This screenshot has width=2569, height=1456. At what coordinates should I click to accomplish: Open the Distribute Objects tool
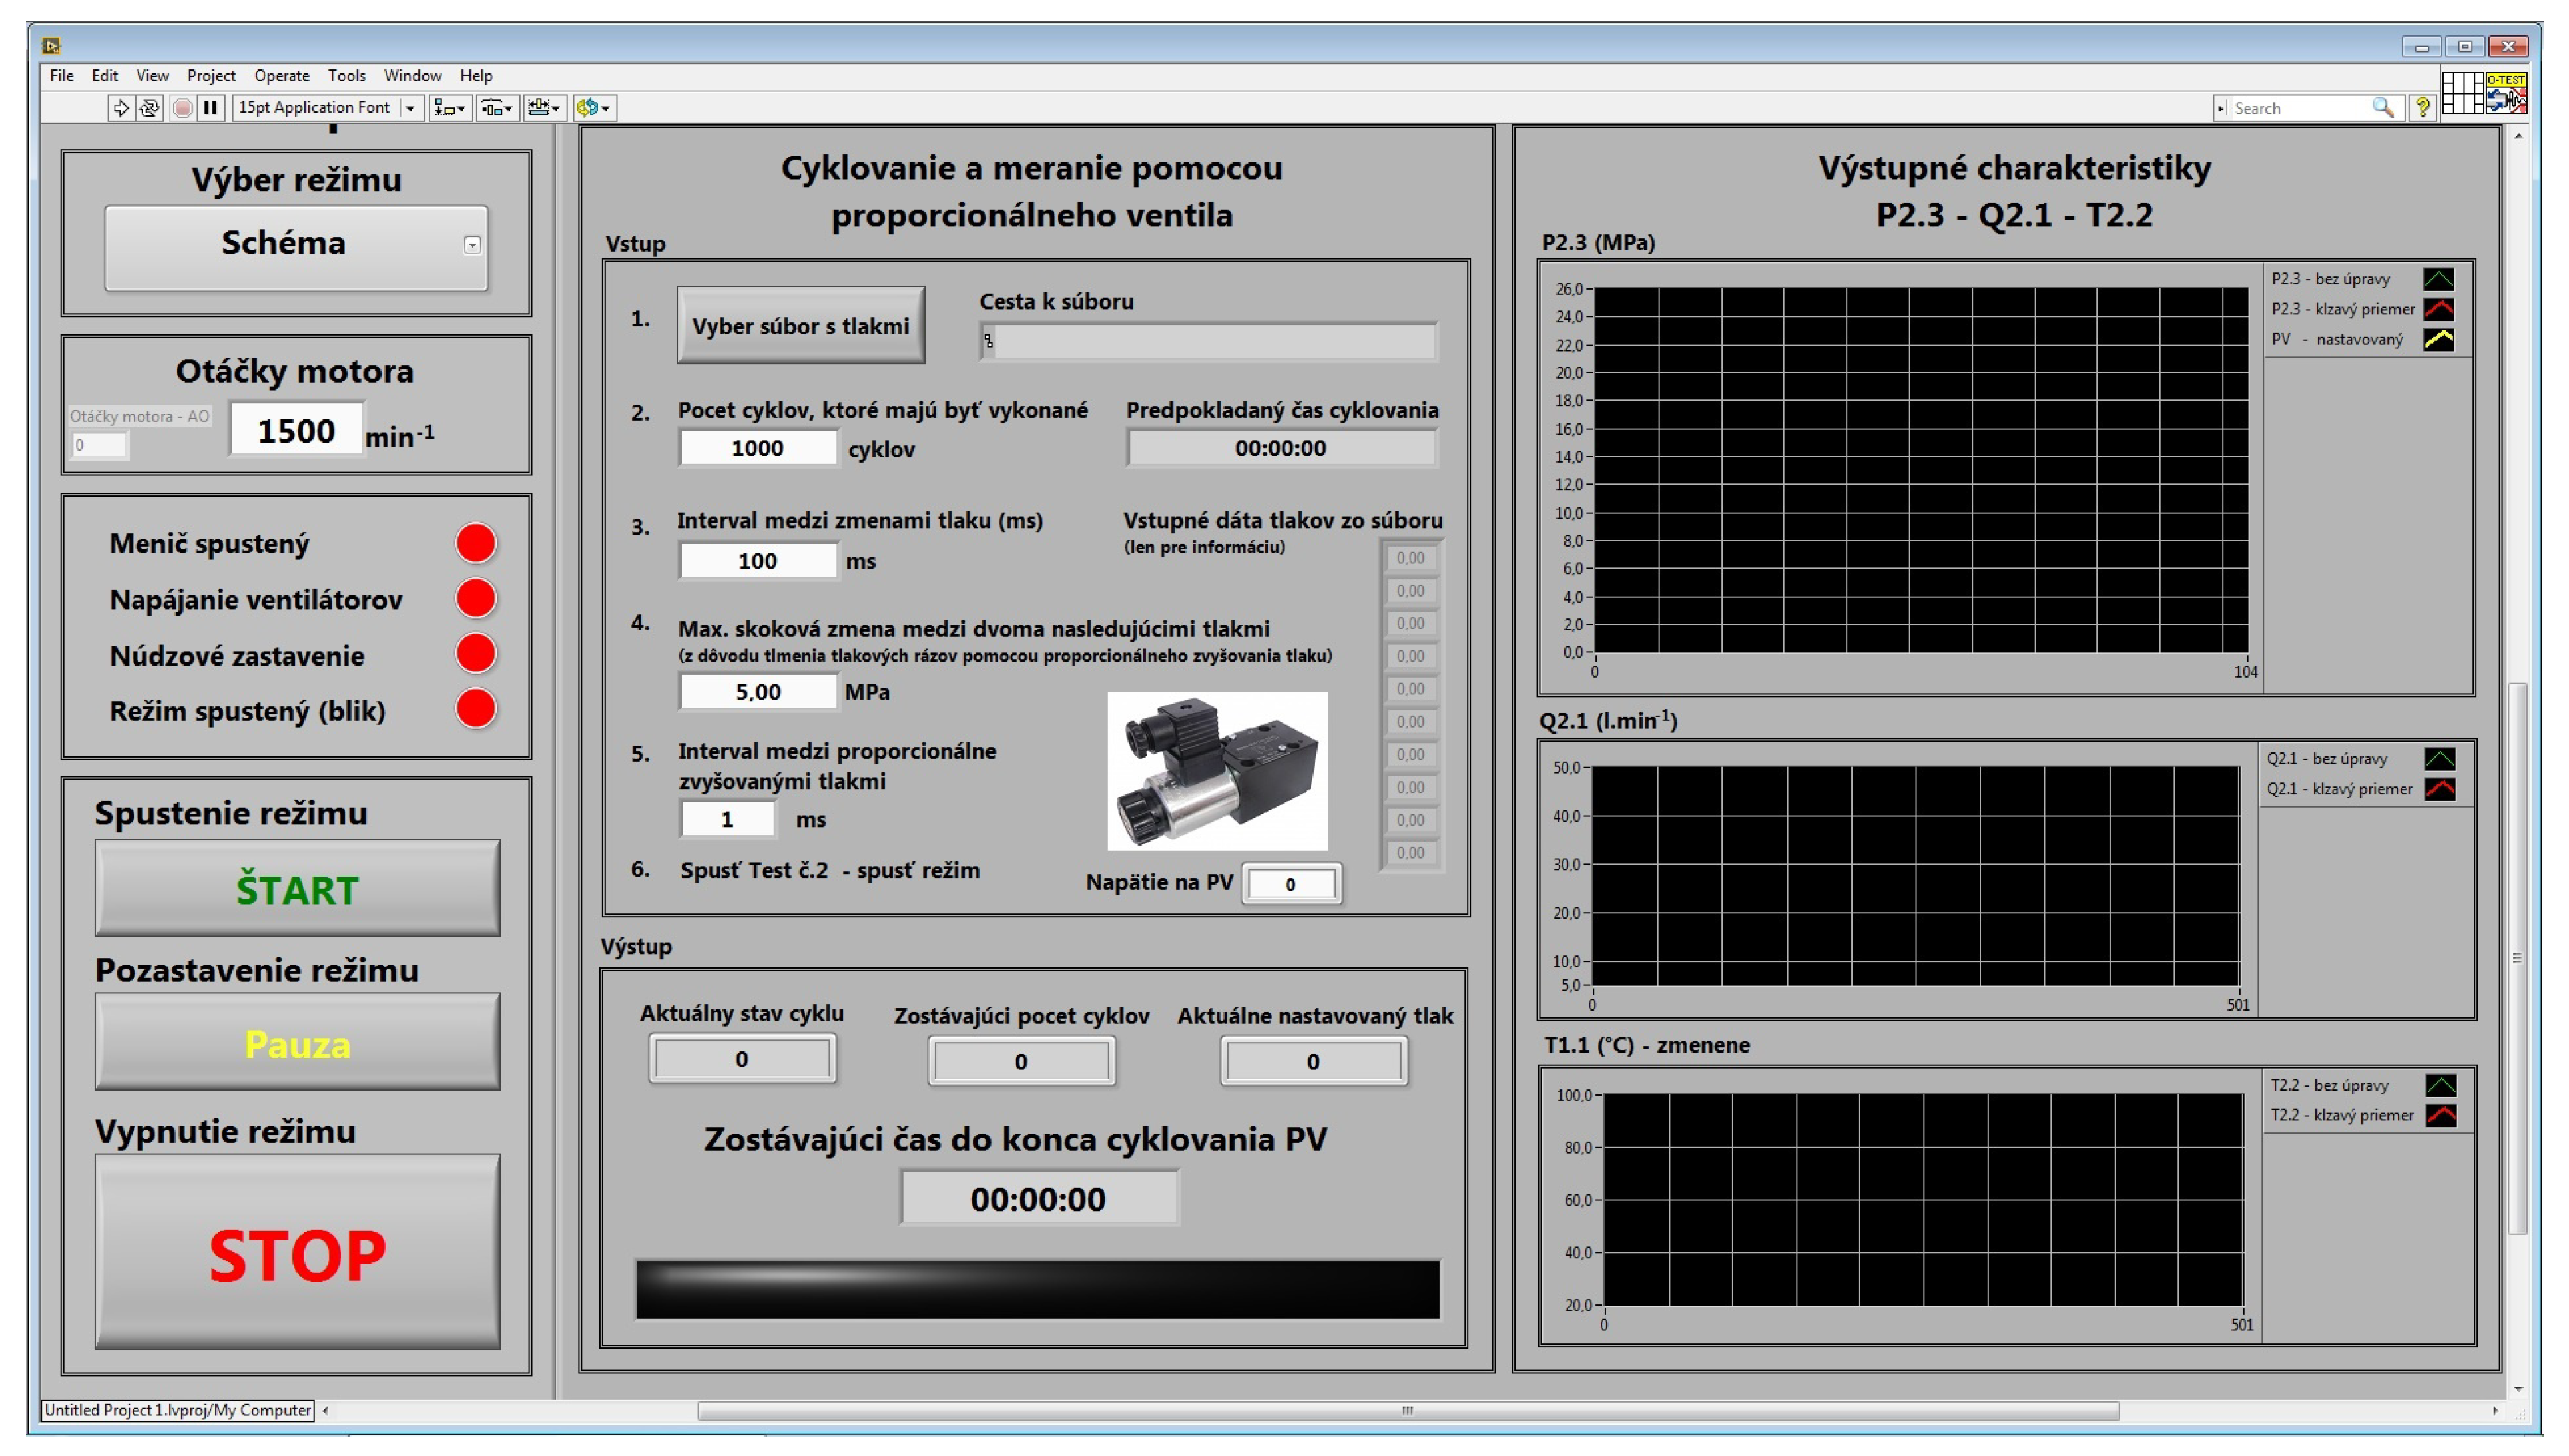tap(497, 107)
